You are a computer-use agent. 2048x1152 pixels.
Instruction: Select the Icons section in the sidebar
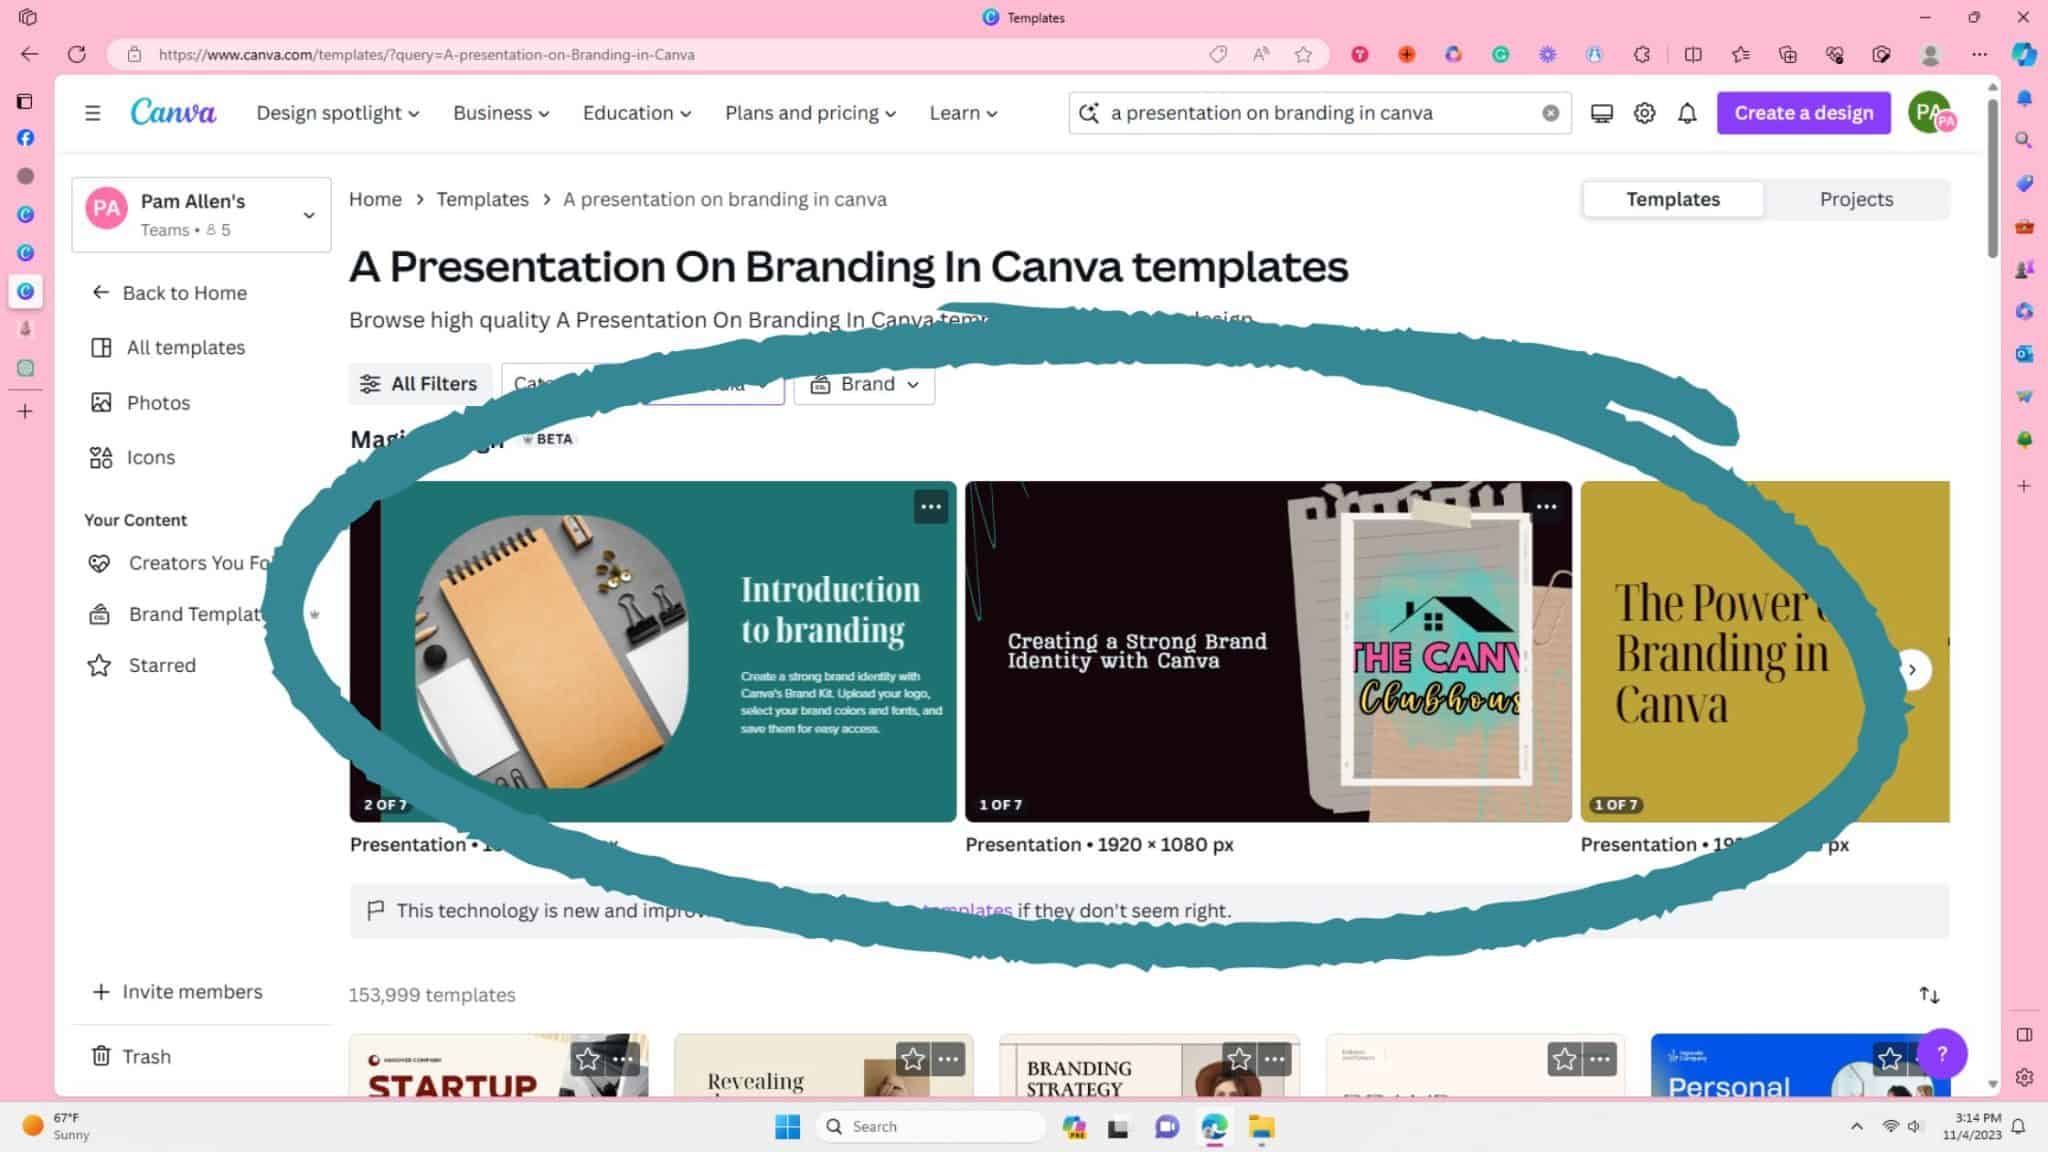pyautogui.click(x=151, y=457)
